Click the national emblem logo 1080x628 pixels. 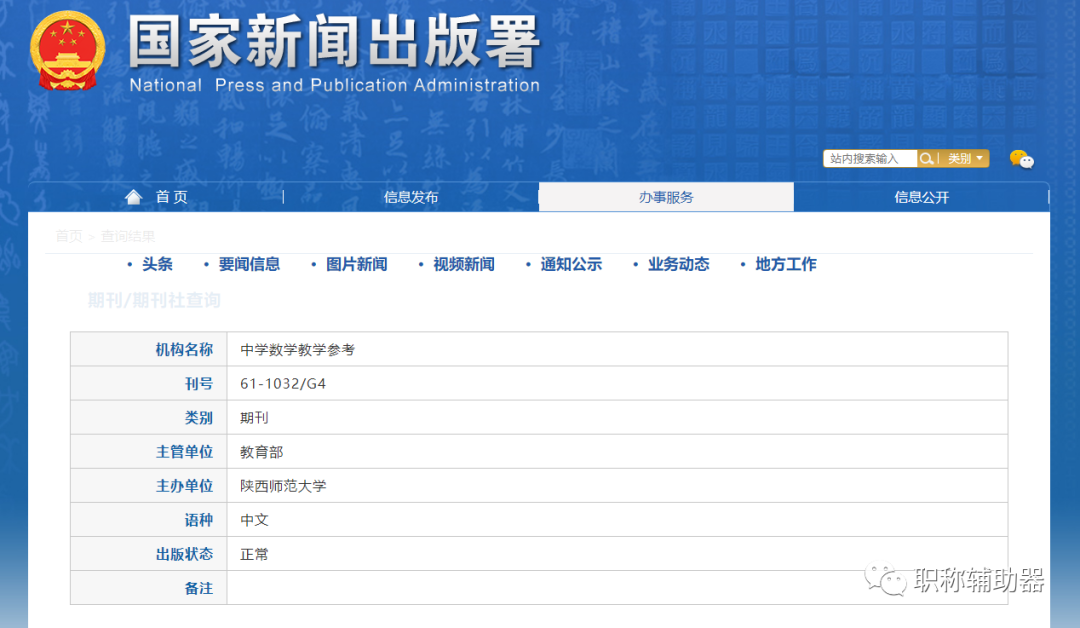pyautogui.click(x=68, y=51)
